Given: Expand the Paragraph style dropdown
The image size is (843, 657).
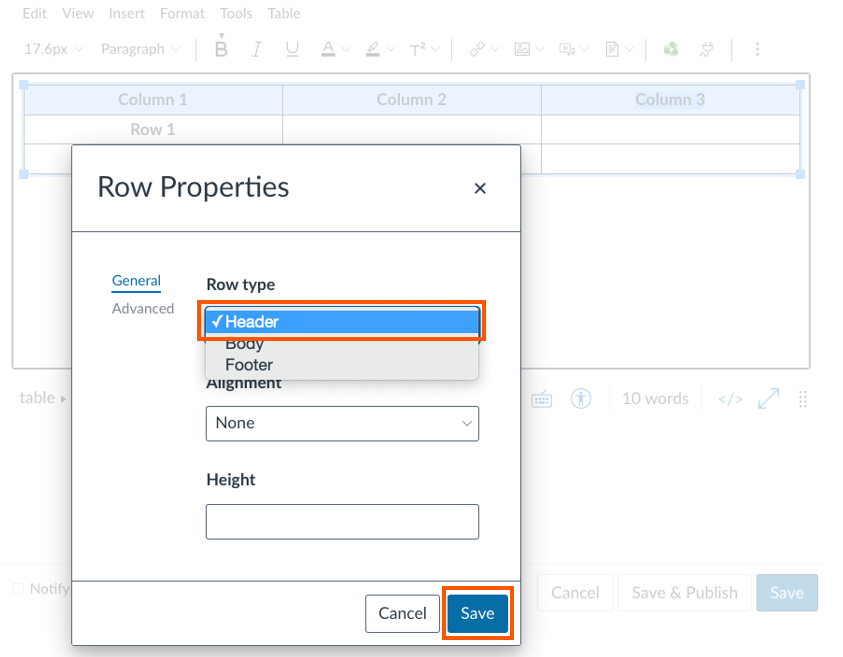Looking at the screenshot, I should coord(141,49).
